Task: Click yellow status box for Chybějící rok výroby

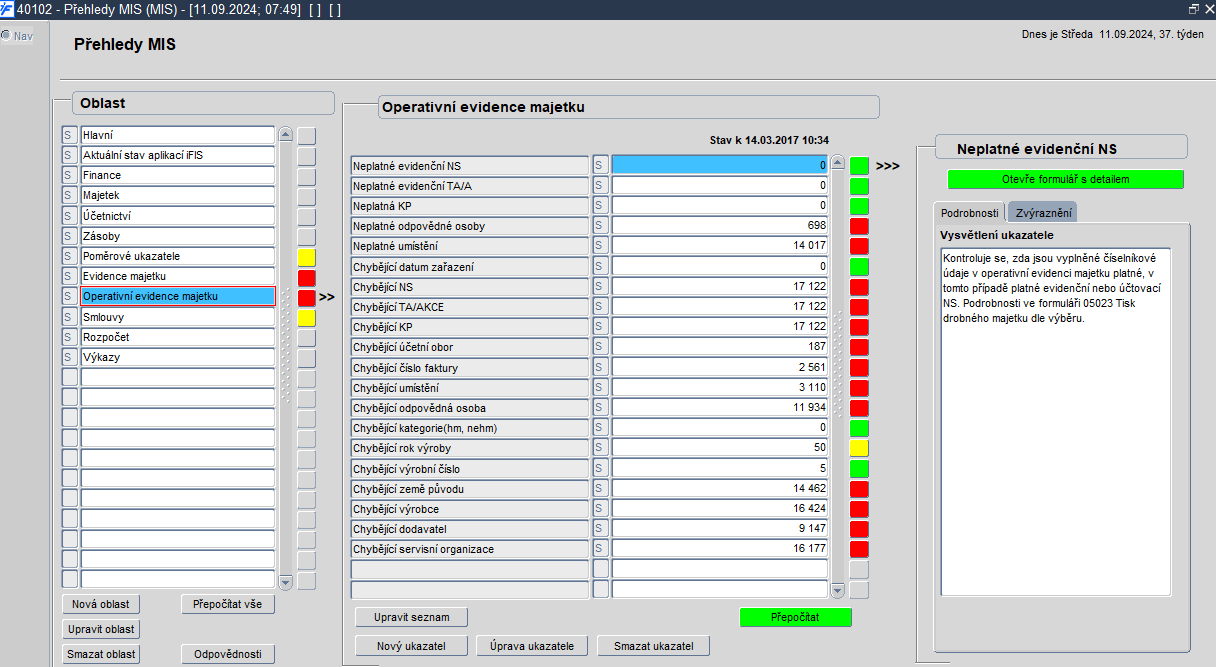Action: coord(859,448)
